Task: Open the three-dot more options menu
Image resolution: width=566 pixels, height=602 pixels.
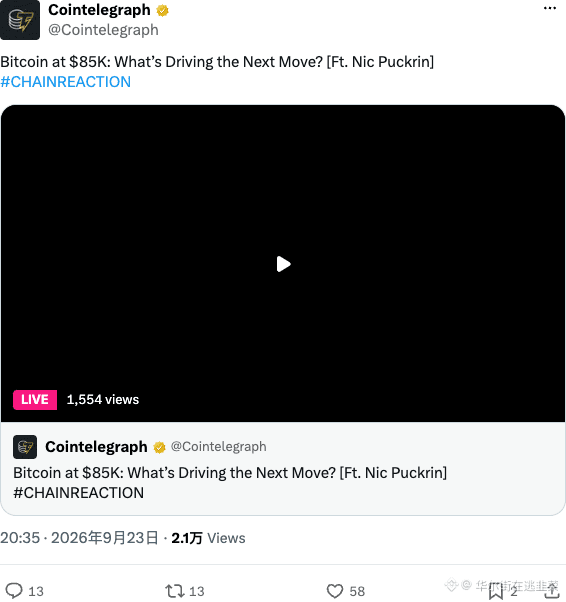Action: coord(549,8)
